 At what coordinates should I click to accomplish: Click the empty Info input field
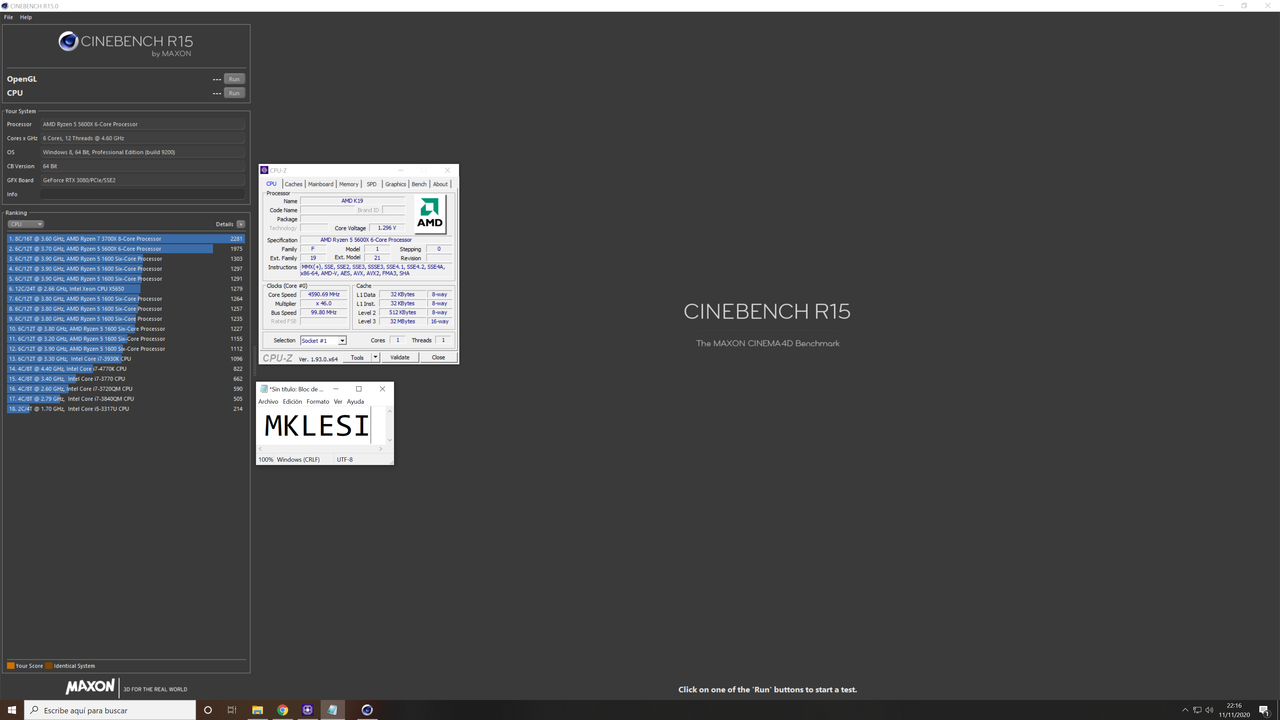pyautogui.click(x=143, y=194)
